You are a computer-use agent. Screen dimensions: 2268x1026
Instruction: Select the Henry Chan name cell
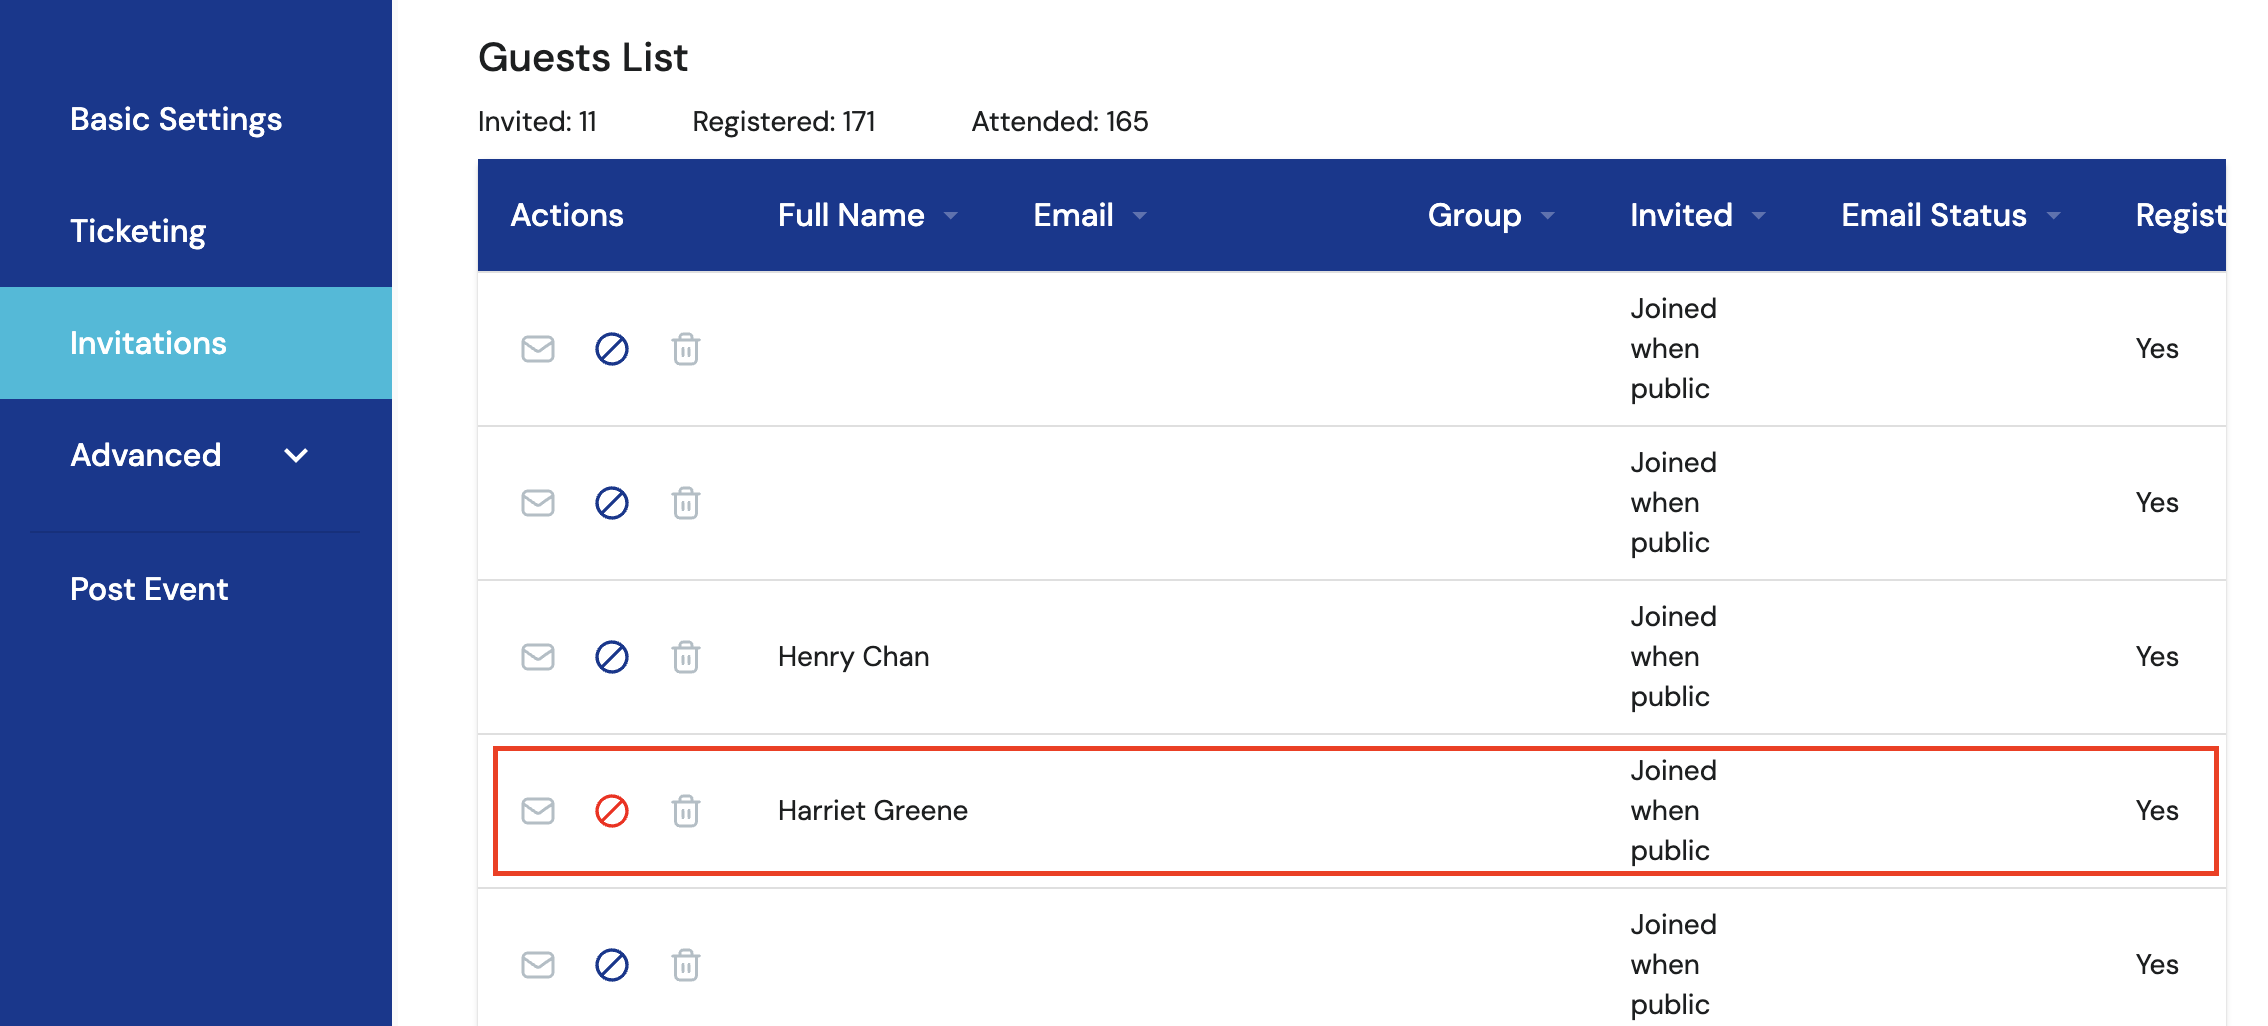pyautogui.click(x=853, y=657)
